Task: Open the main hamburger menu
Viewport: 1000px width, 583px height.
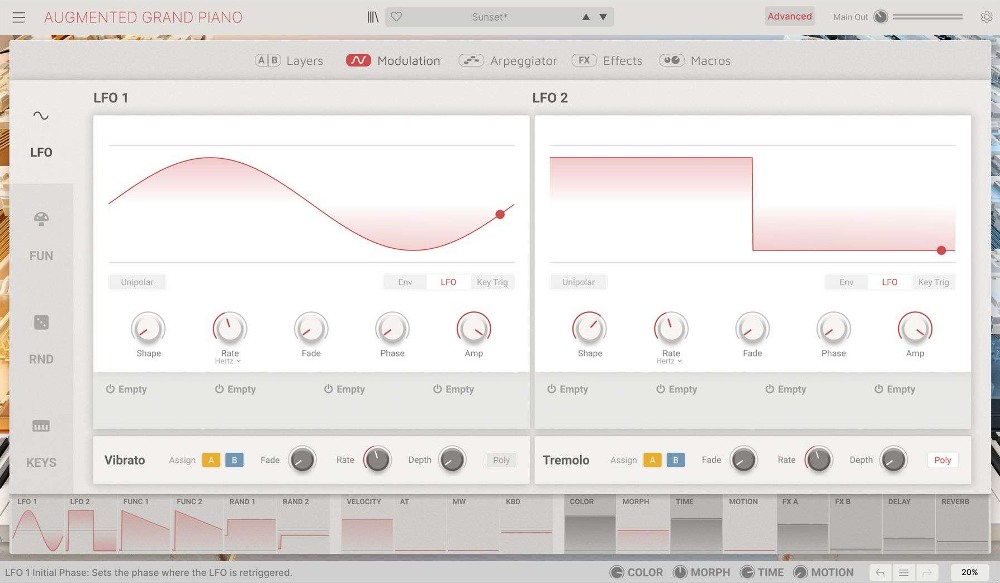Action: pyautogui.click(x=18, y=17)
